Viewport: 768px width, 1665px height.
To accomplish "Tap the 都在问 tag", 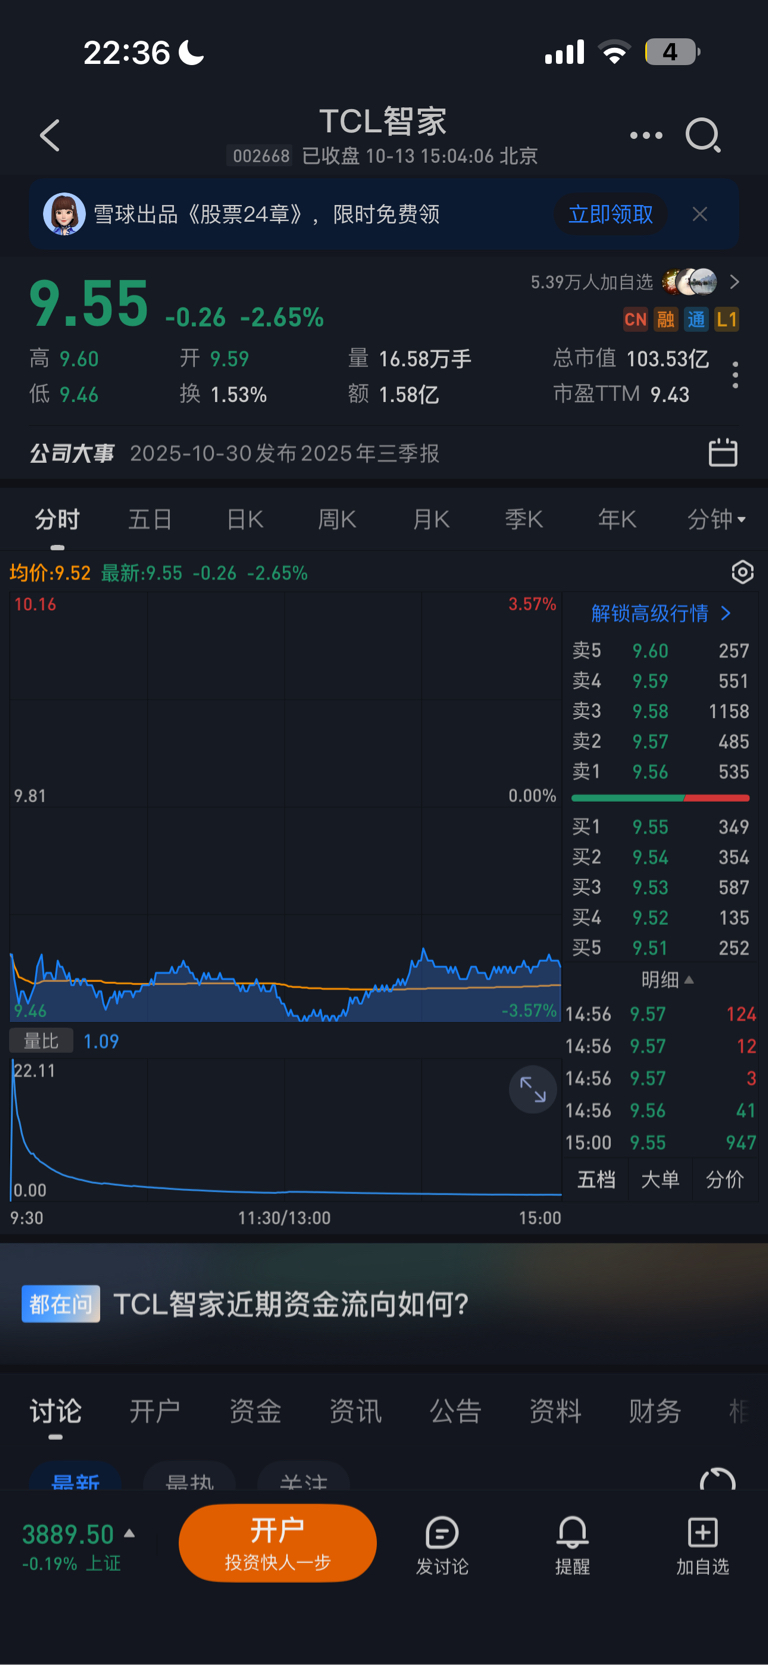I will pos(61,1304).
